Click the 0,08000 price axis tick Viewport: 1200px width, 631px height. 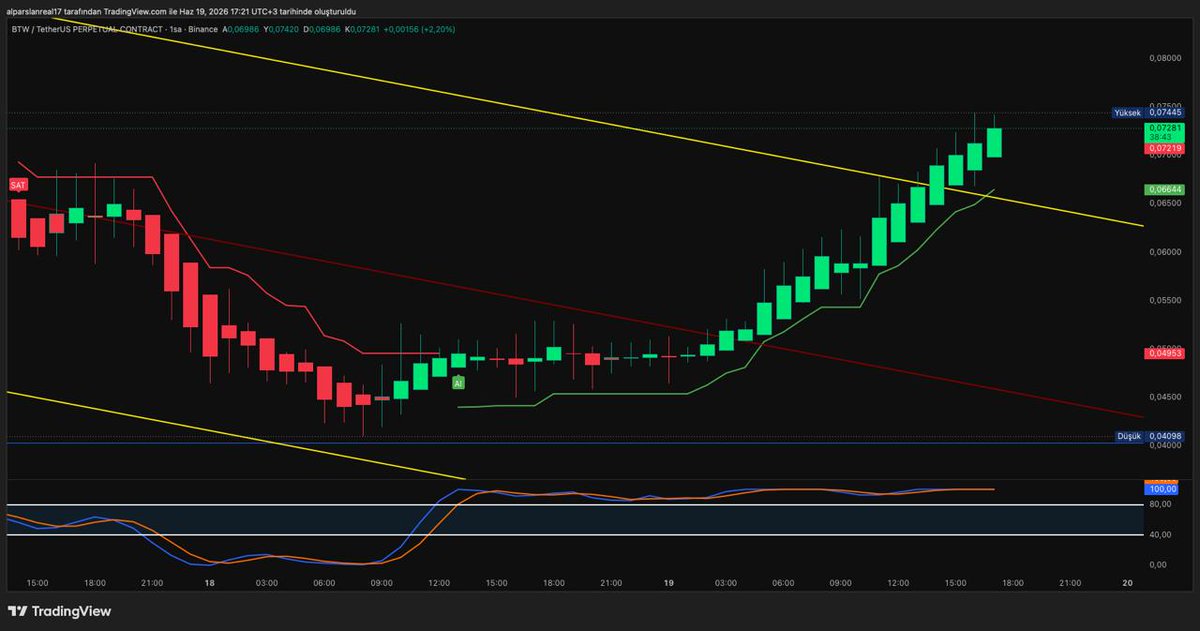tap(1166, 58)
